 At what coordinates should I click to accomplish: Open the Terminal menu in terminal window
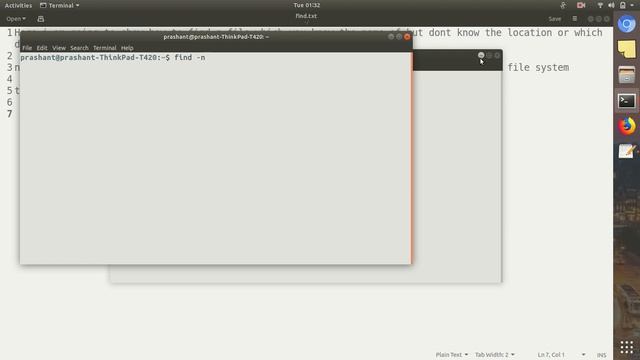(104, 48)
